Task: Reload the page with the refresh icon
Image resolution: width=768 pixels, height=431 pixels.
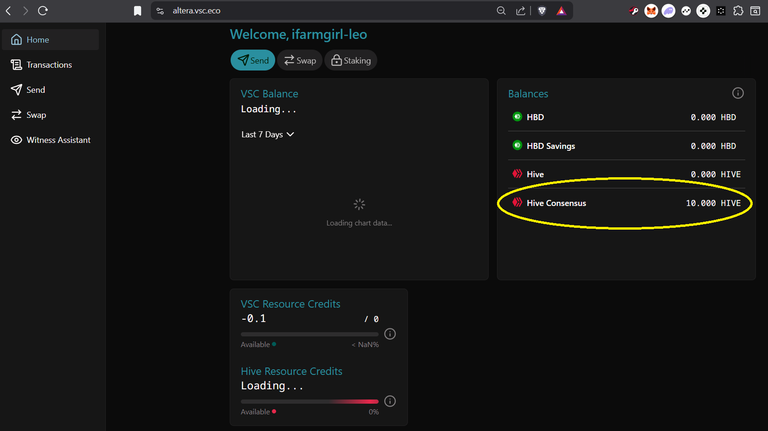Action: click(x=43, y=11)
